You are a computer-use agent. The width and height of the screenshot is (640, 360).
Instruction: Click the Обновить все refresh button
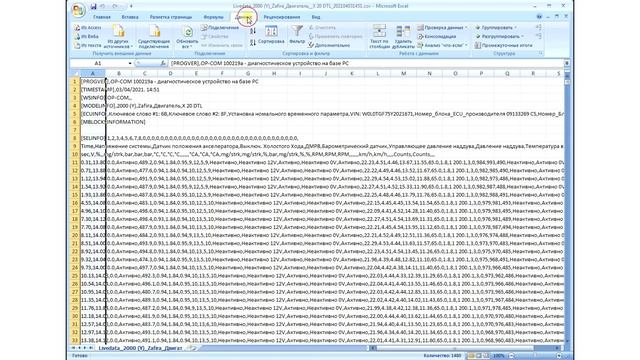tap(187, 37)
